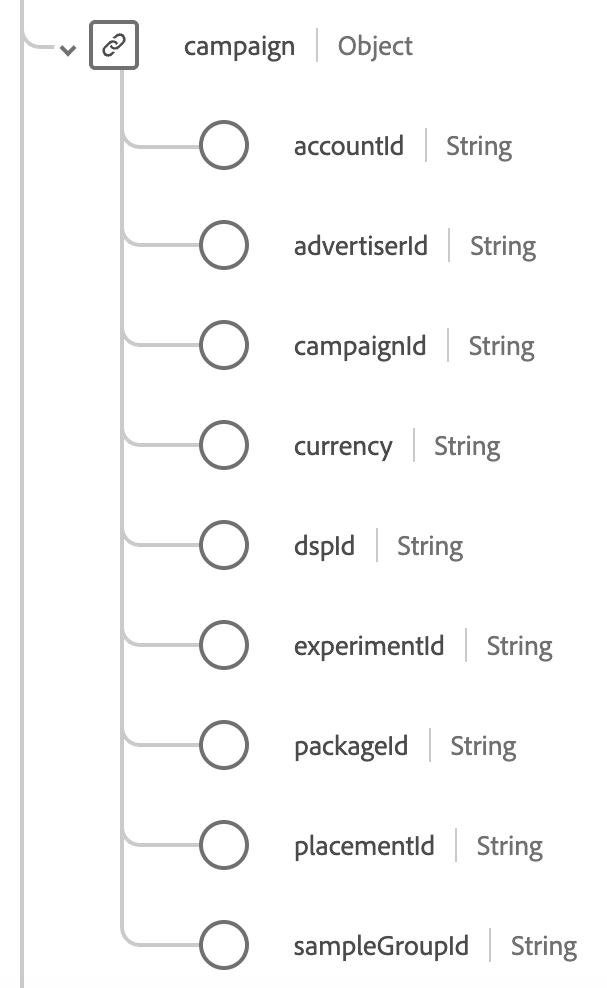
Task: Pick the packageId field
Action: click(x=351, y=746)
